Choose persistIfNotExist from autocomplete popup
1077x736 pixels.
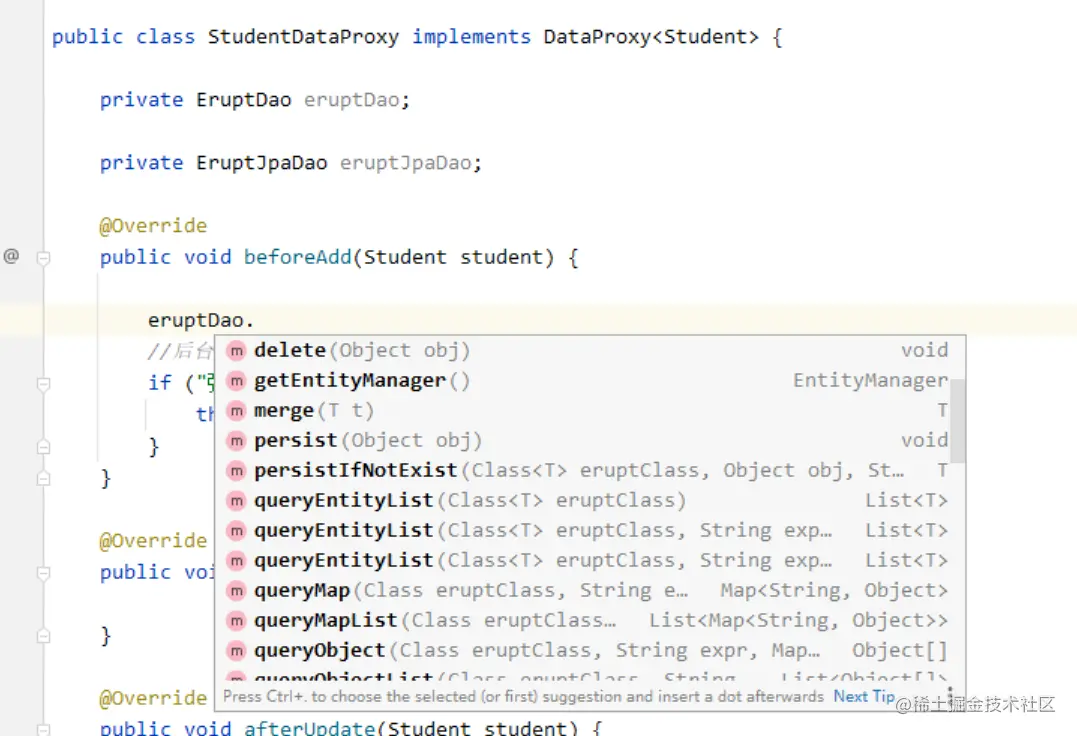[589, 471]
